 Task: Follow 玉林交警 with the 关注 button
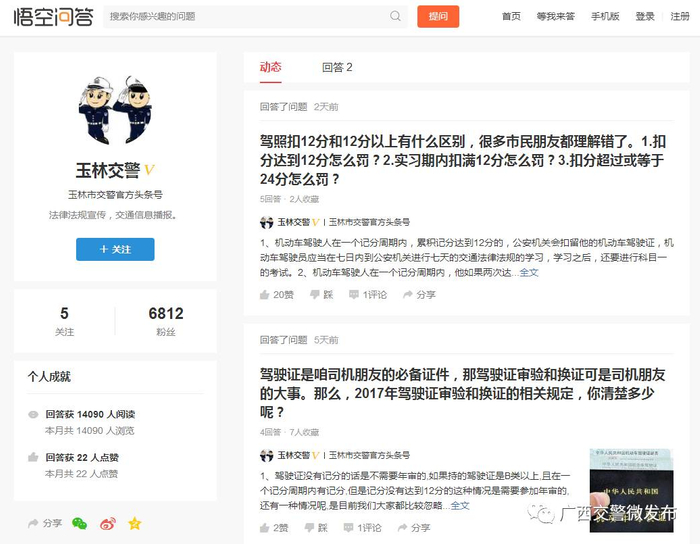pos(115,249)
